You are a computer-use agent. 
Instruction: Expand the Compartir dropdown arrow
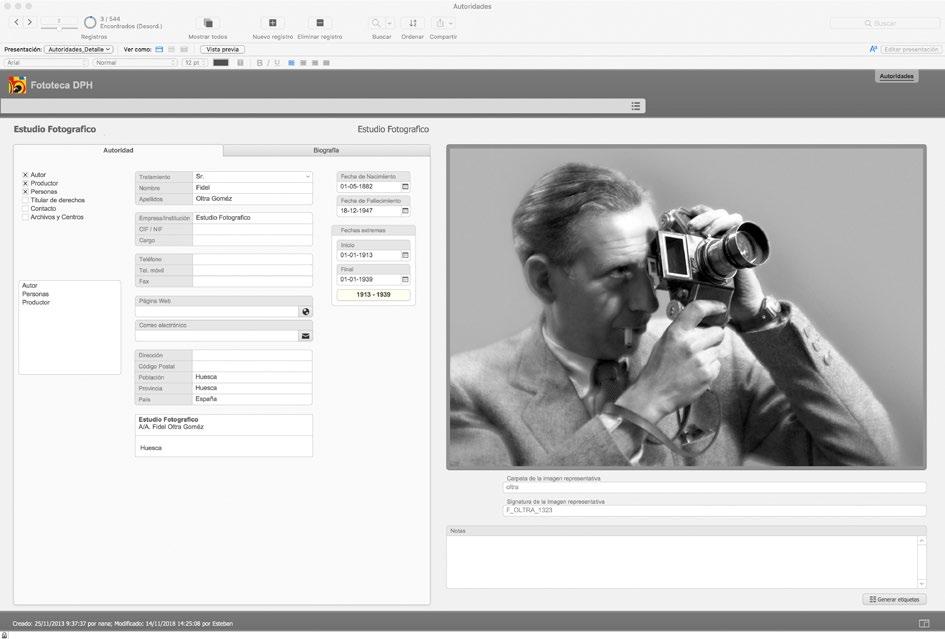tap(451, 23)
